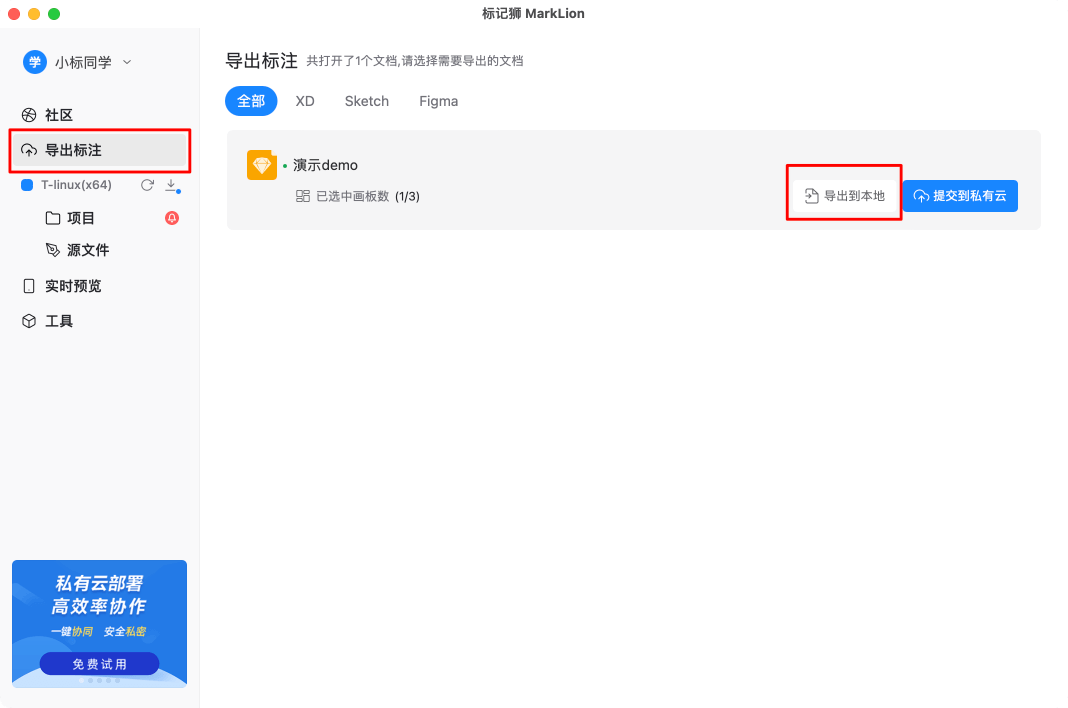The width and height of the screenshot is (1068, 708).
Task: Switch to the Sketch tab
Action: pos(366,101)
